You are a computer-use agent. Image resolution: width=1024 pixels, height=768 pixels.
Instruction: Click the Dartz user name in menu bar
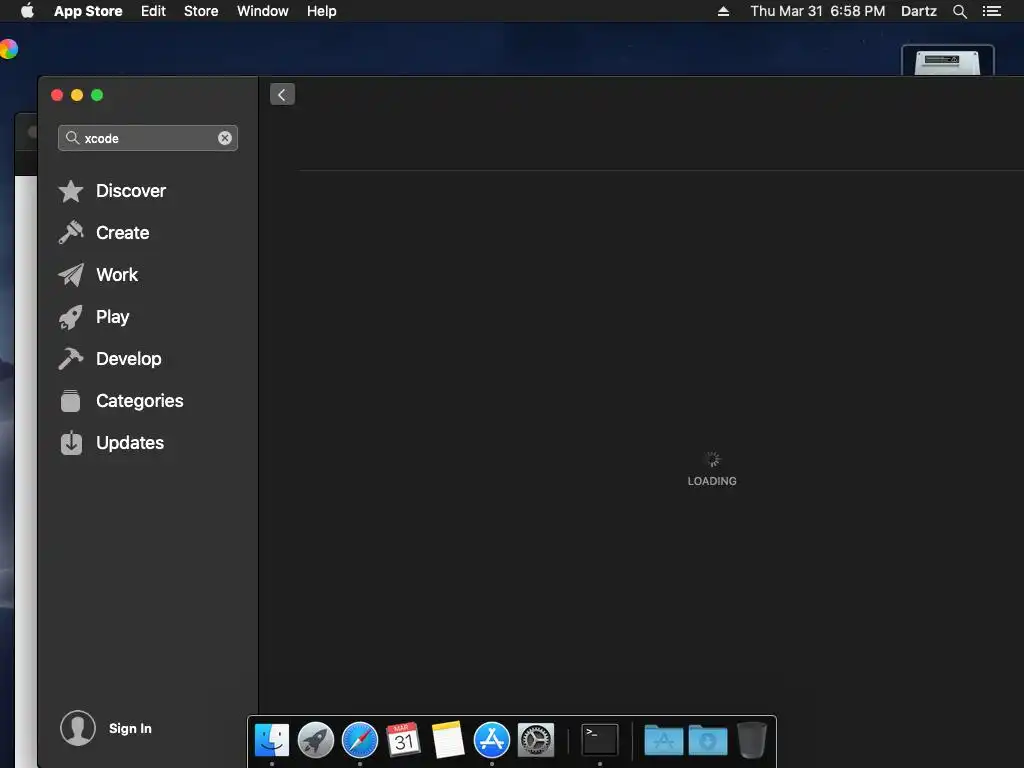tap(919, 11)
